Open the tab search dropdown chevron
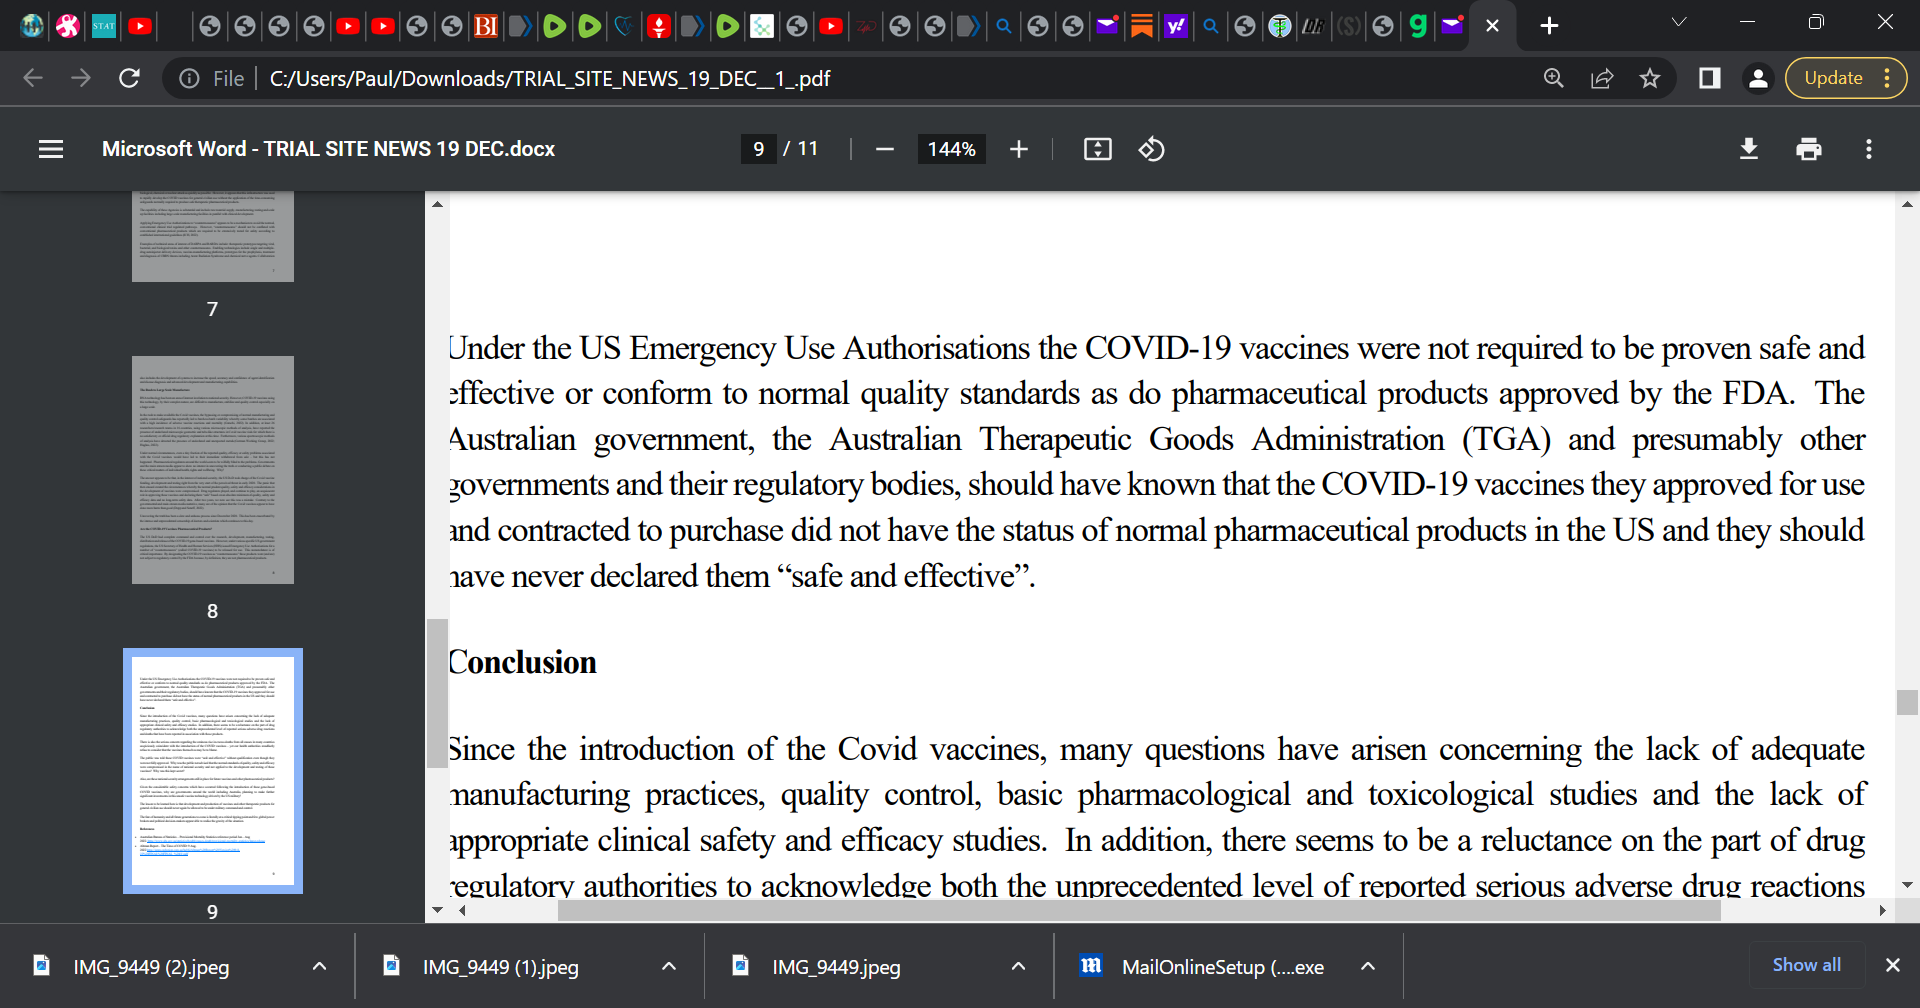Viewport: 1920px width, 1008px height. [1679, 23]
